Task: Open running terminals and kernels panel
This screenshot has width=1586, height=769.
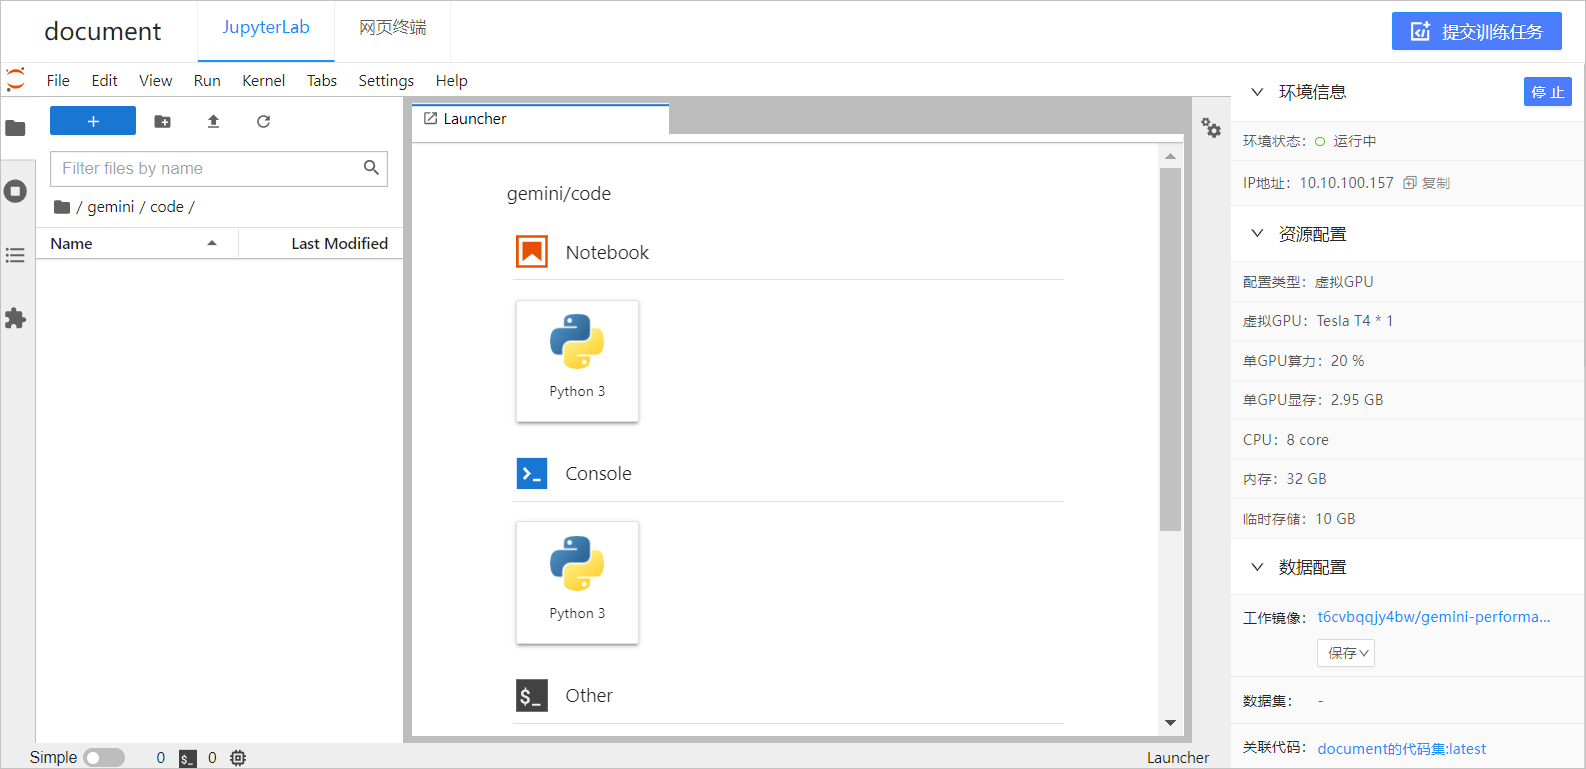Action: click(x=15, y=191)
